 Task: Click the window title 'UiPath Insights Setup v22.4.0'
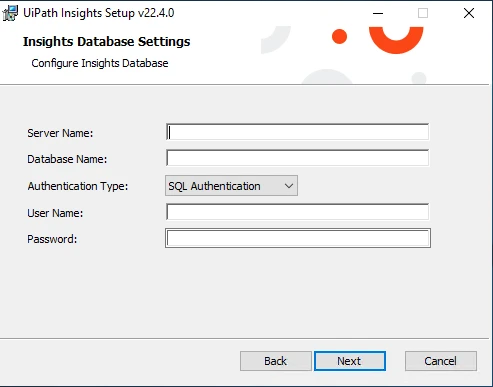coord(99,13)
